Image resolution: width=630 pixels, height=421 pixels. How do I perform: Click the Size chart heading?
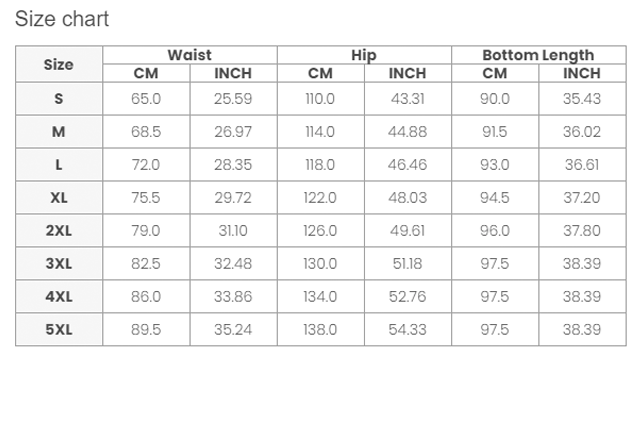pos(62,19)
